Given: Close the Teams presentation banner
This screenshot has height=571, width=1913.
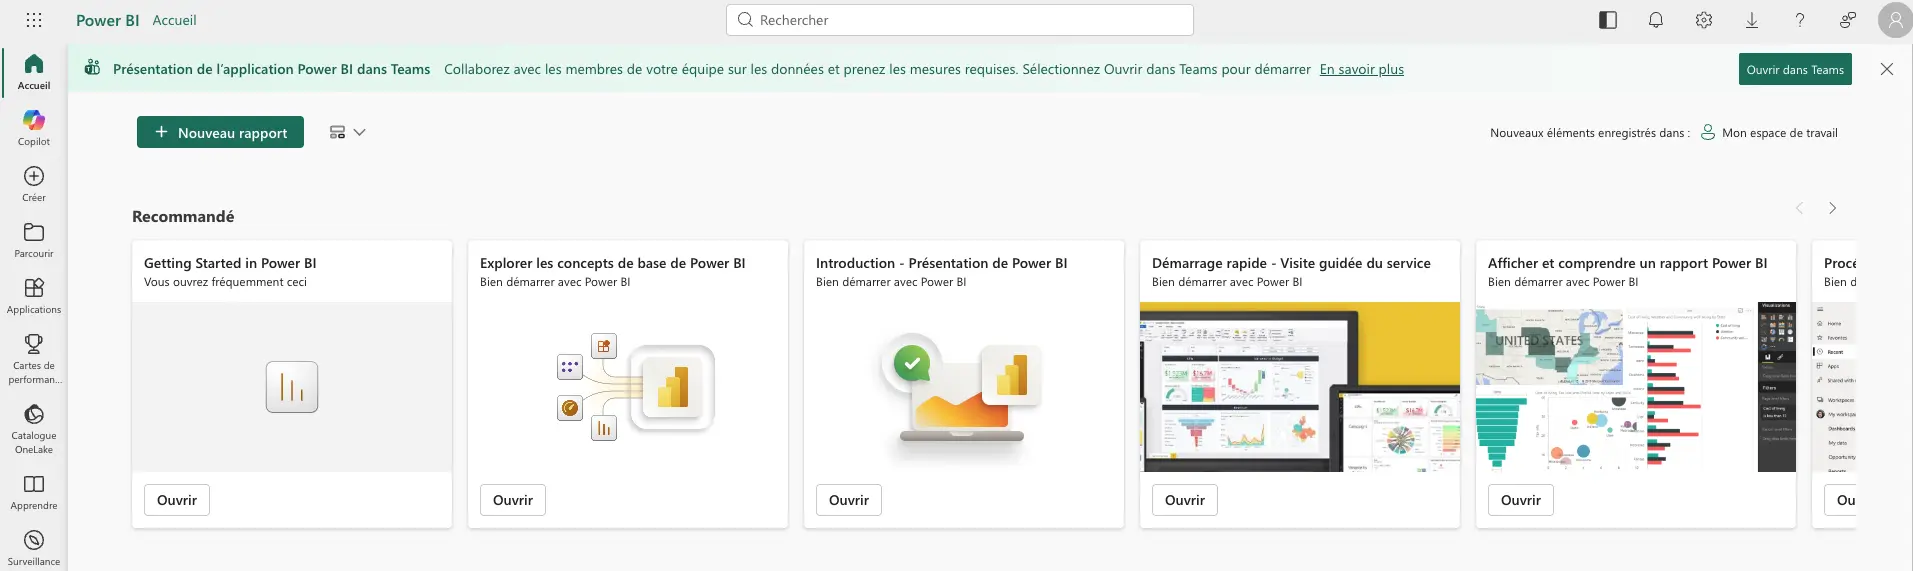Looking at the screenshot, I should pyautogui.click(x=1887, y=69).
